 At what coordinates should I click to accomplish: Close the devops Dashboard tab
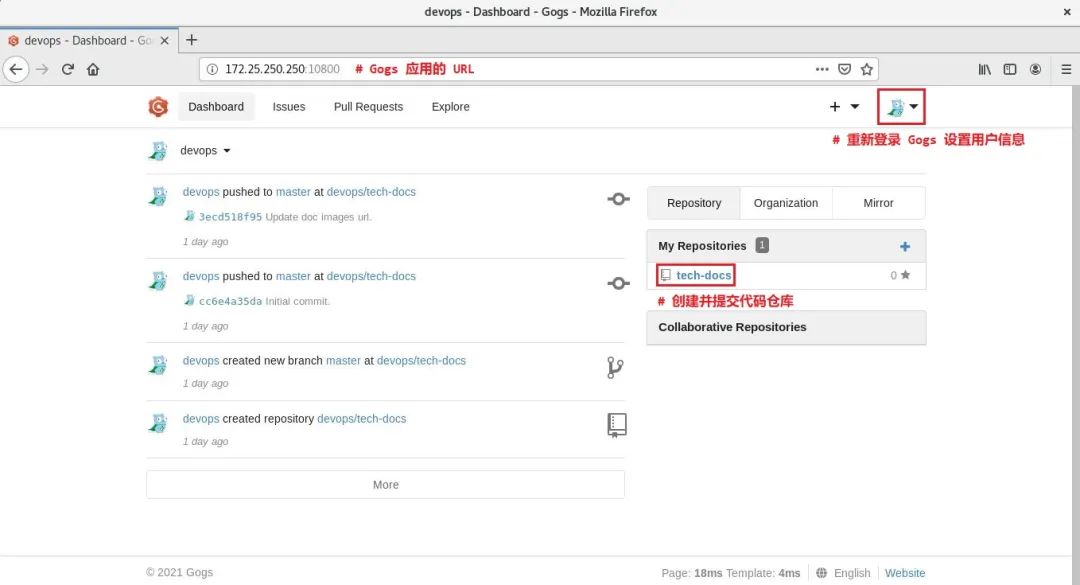coord(165,41)
